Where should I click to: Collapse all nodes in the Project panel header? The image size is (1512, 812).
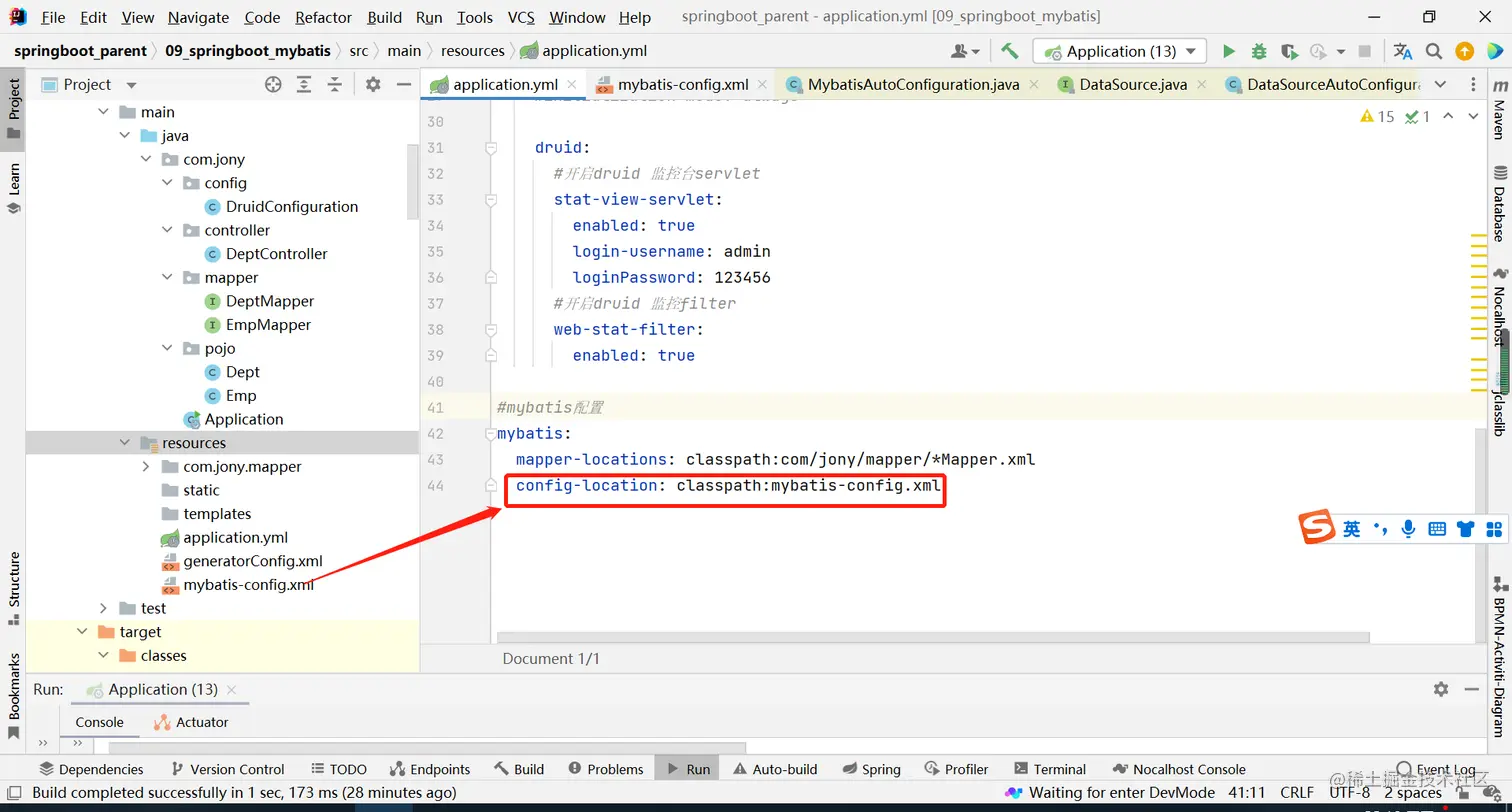pos(335,85)
